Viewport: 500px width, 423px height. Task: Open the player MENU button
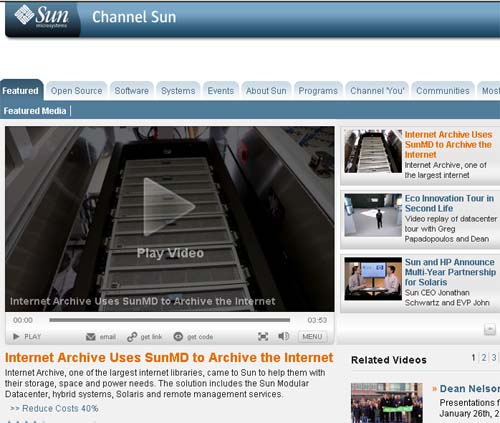point(312,337)
